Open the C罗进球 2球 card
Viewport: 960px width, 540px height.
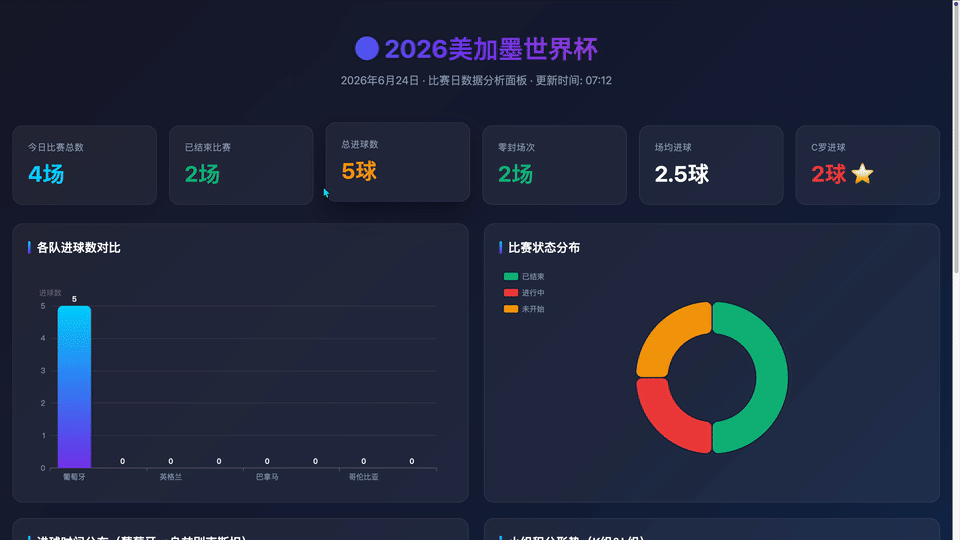pyautogui.click(x=868, y=165)
